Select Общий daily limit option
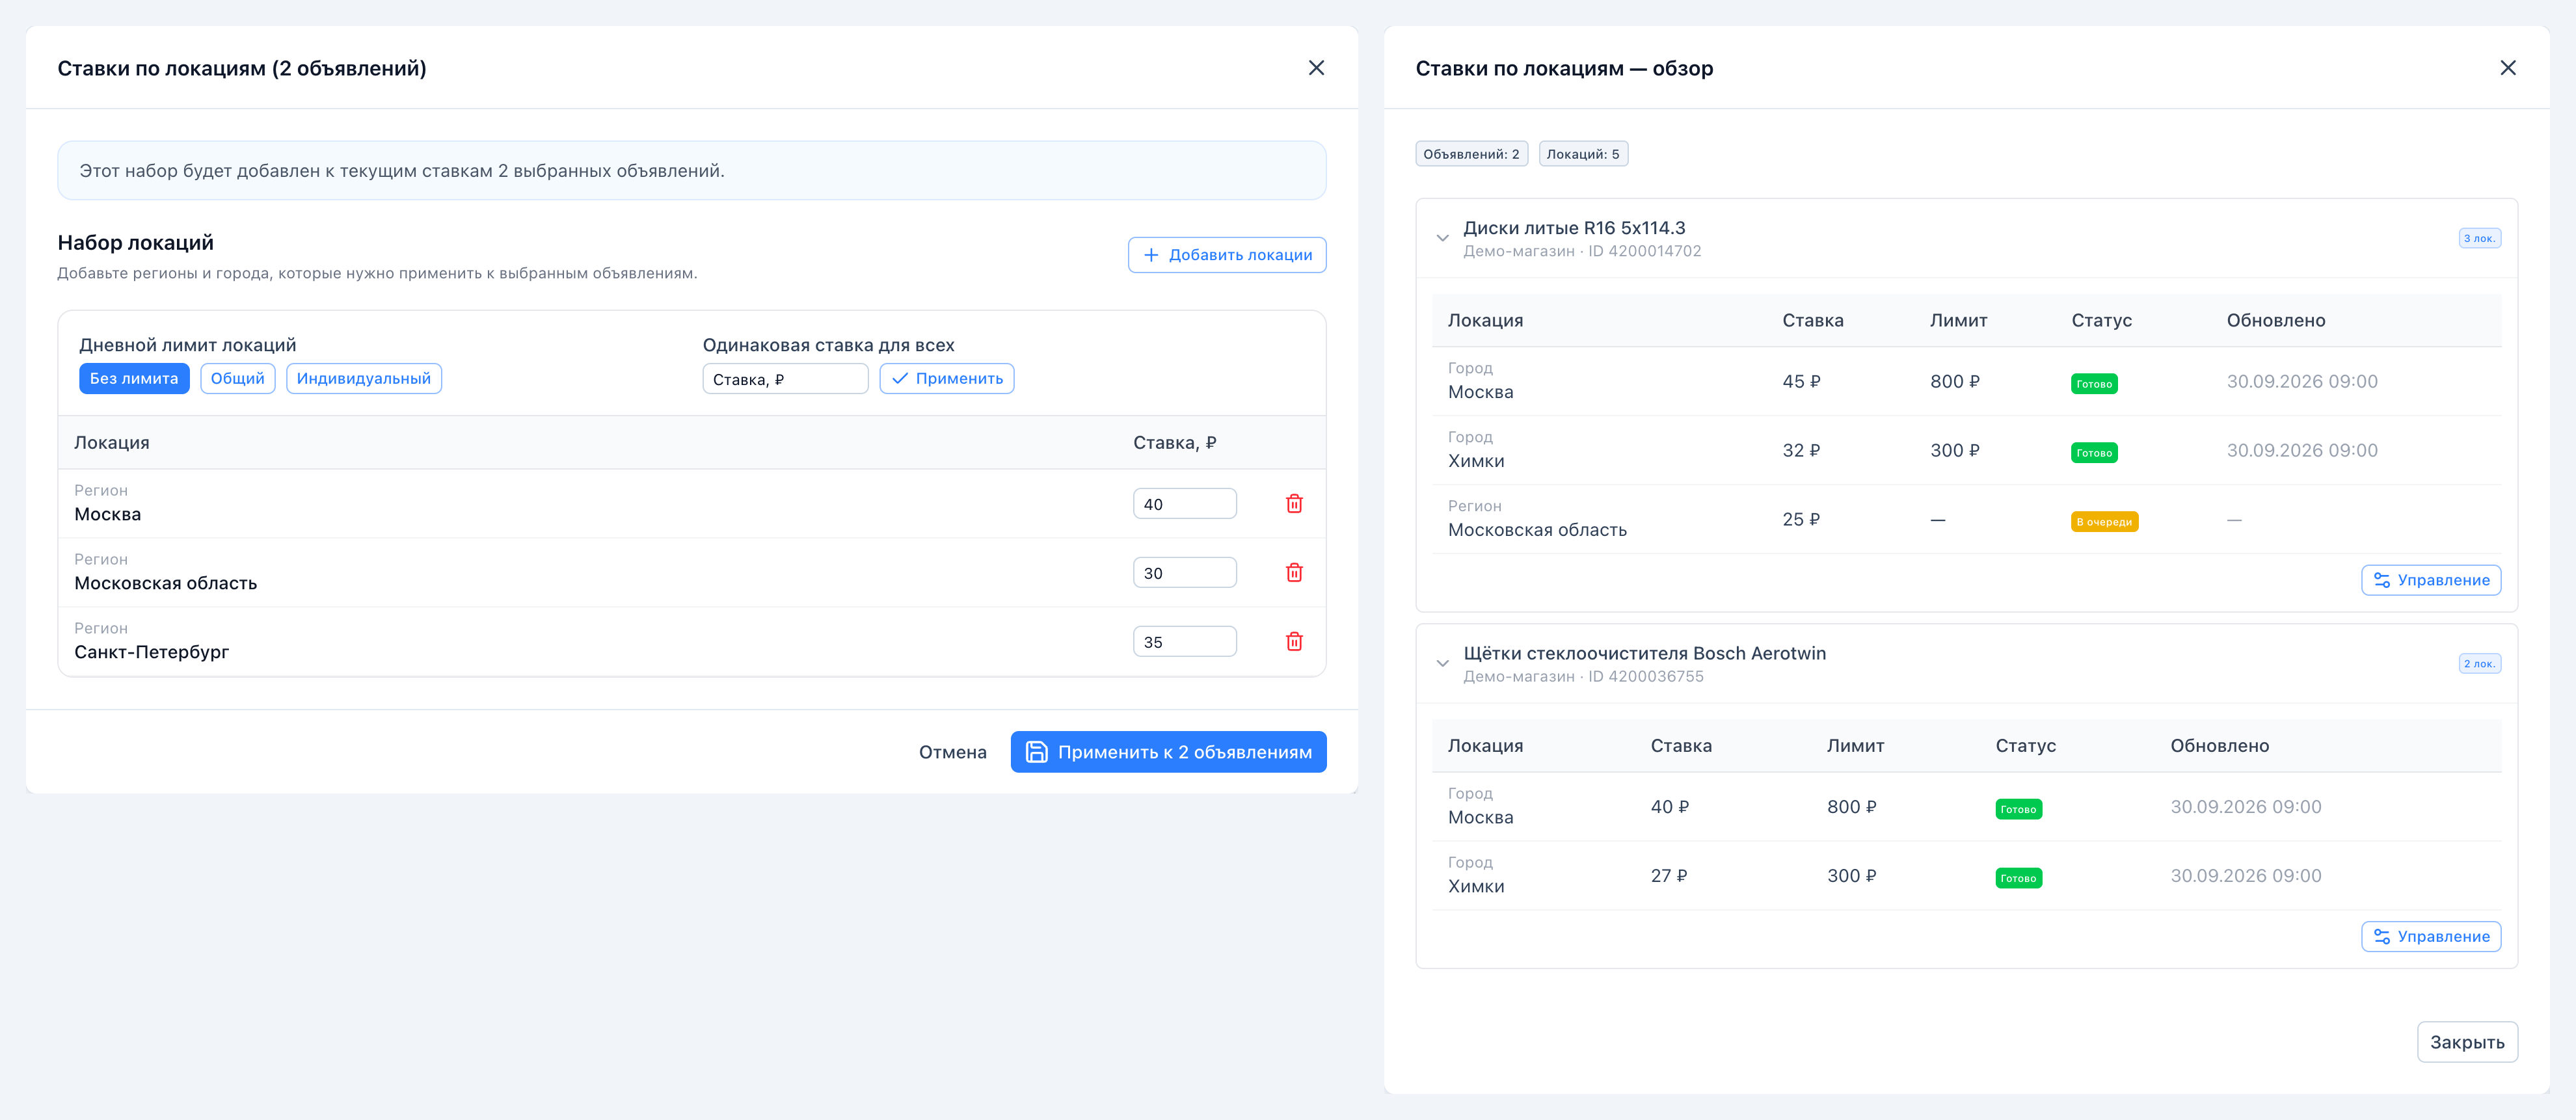The image size is (2576, 1120). pos(238,379)
